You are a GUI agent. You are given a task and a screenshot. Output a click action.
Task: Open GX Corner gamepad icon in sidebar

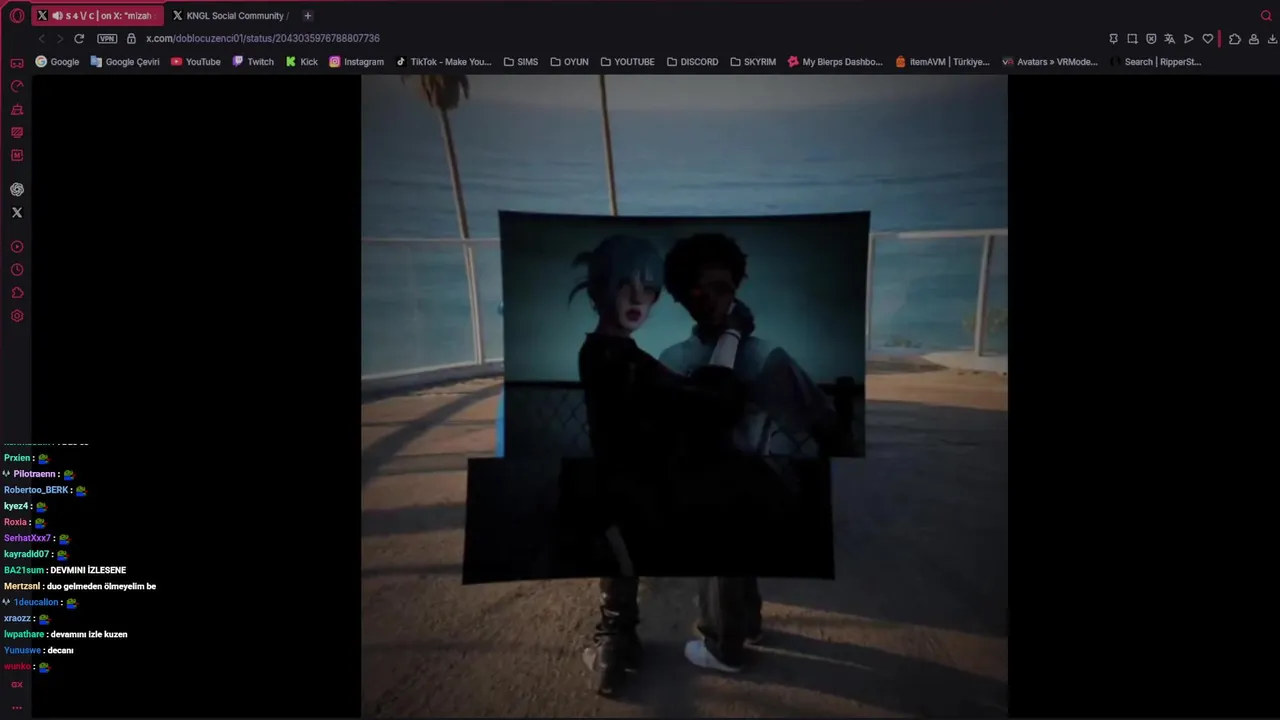17,63
